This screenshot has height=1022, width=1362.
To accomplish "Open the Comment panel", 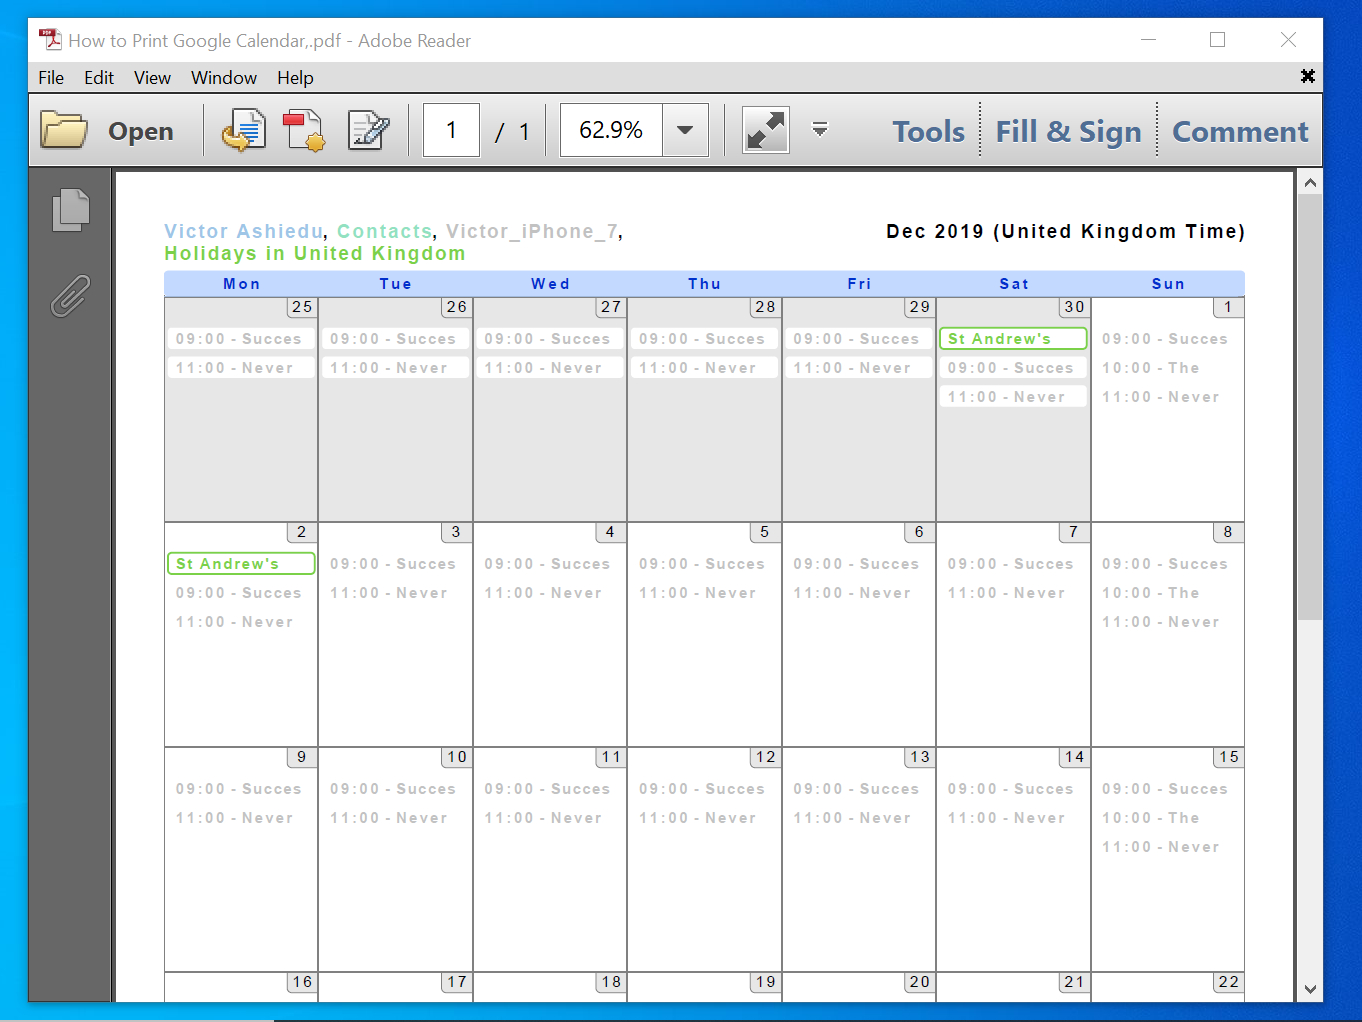I will [x=1240, y=130].
